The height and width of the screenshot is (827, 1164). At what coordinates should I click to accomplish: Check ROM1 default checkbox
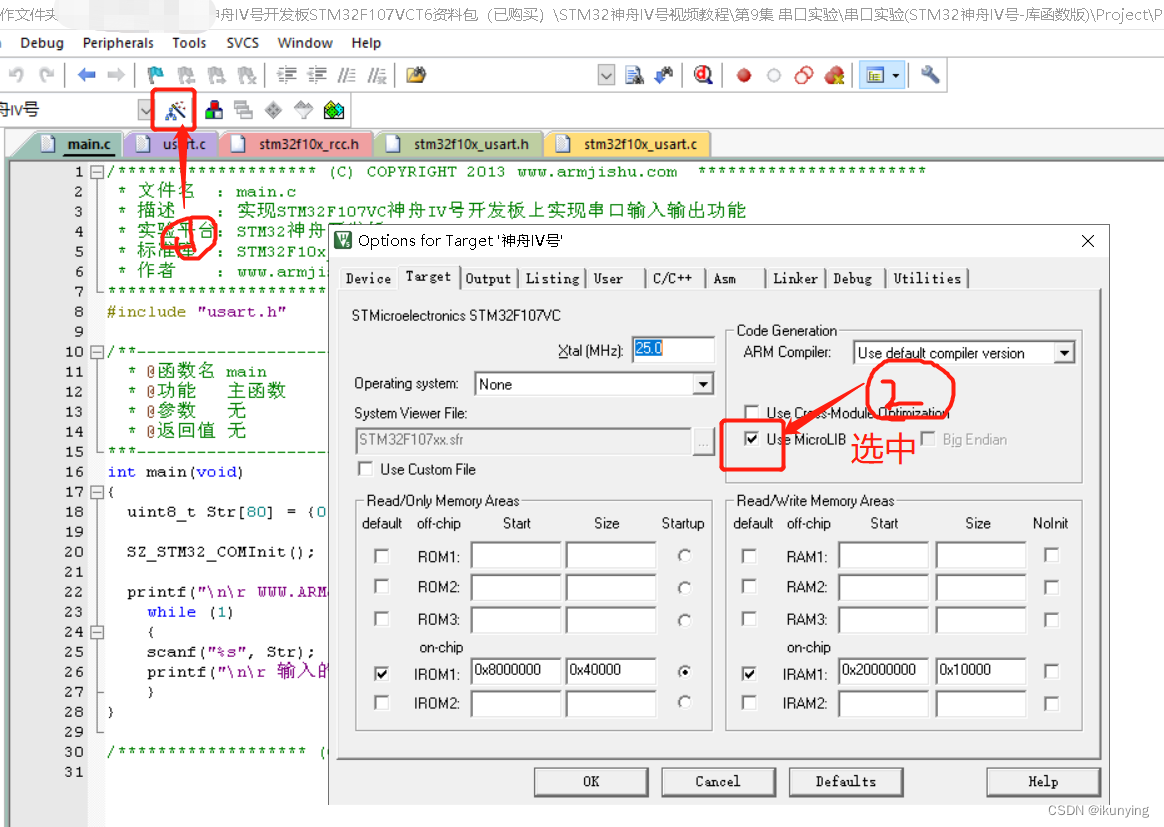382,556
